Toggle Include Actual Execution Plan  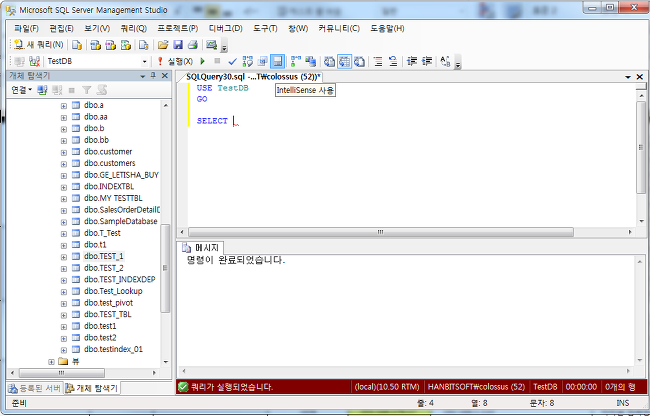coord(296,61)
